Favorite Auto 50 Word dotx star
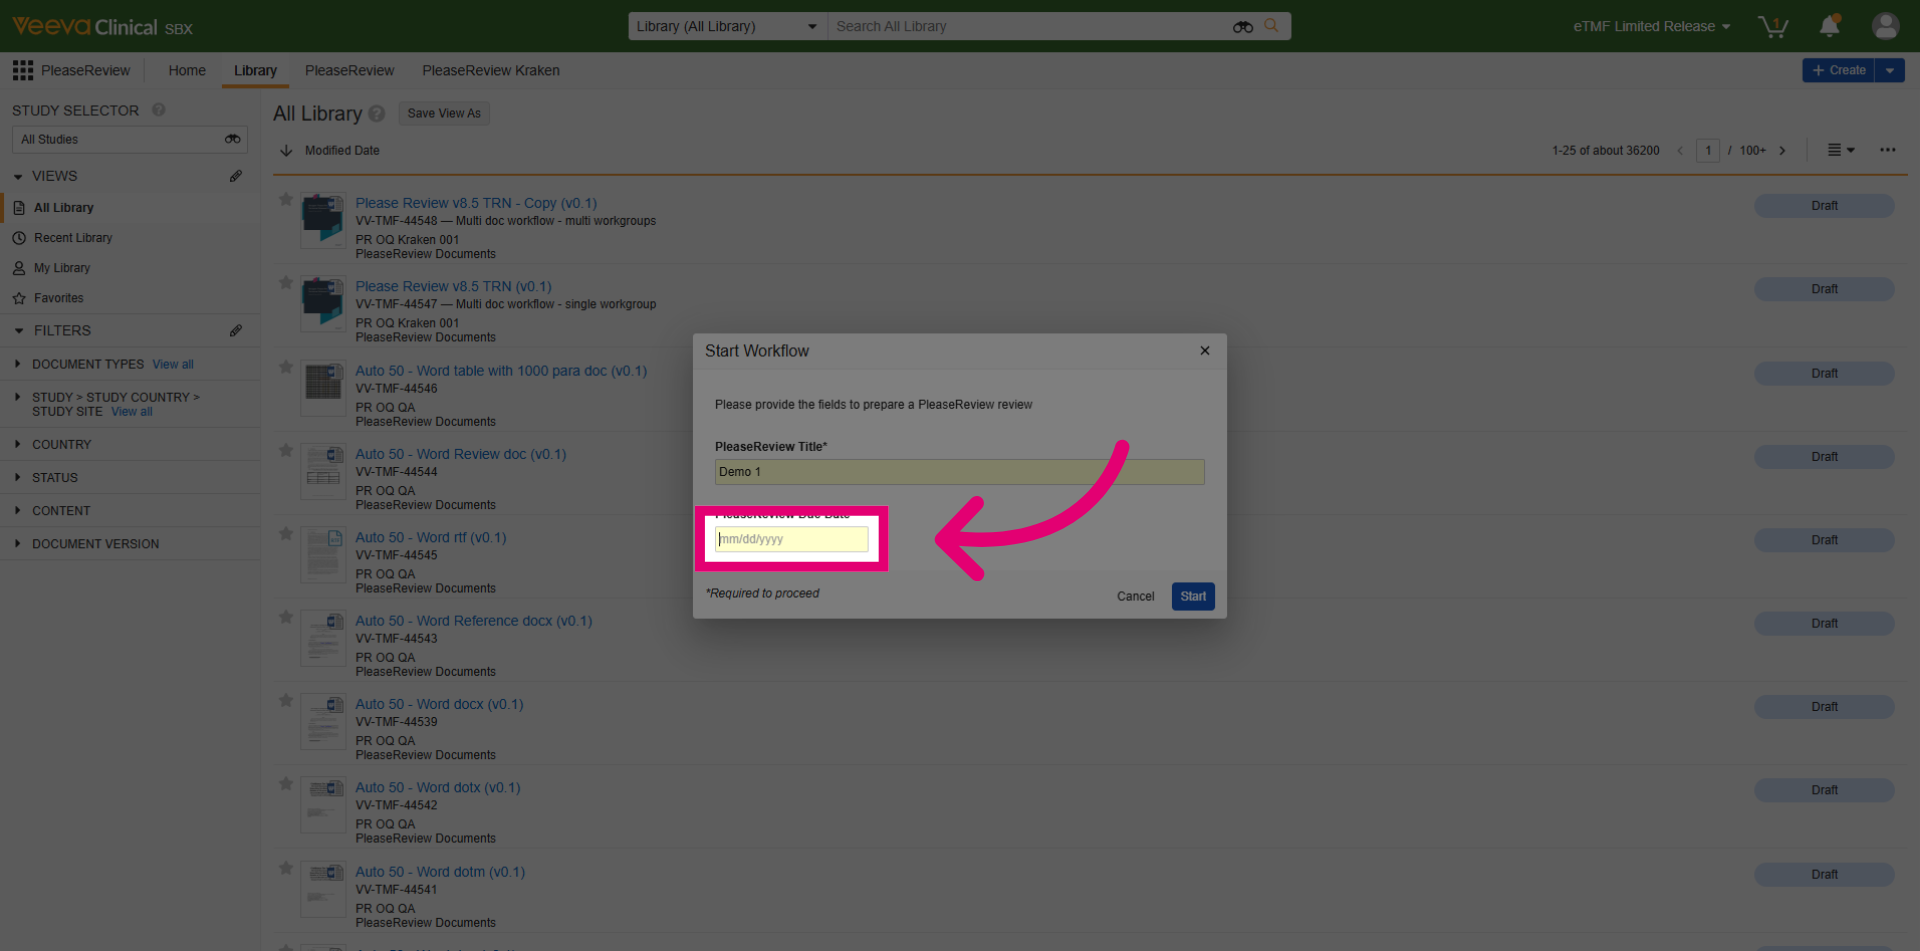This screenshot has height=951, width=1920. coord(286,784)
